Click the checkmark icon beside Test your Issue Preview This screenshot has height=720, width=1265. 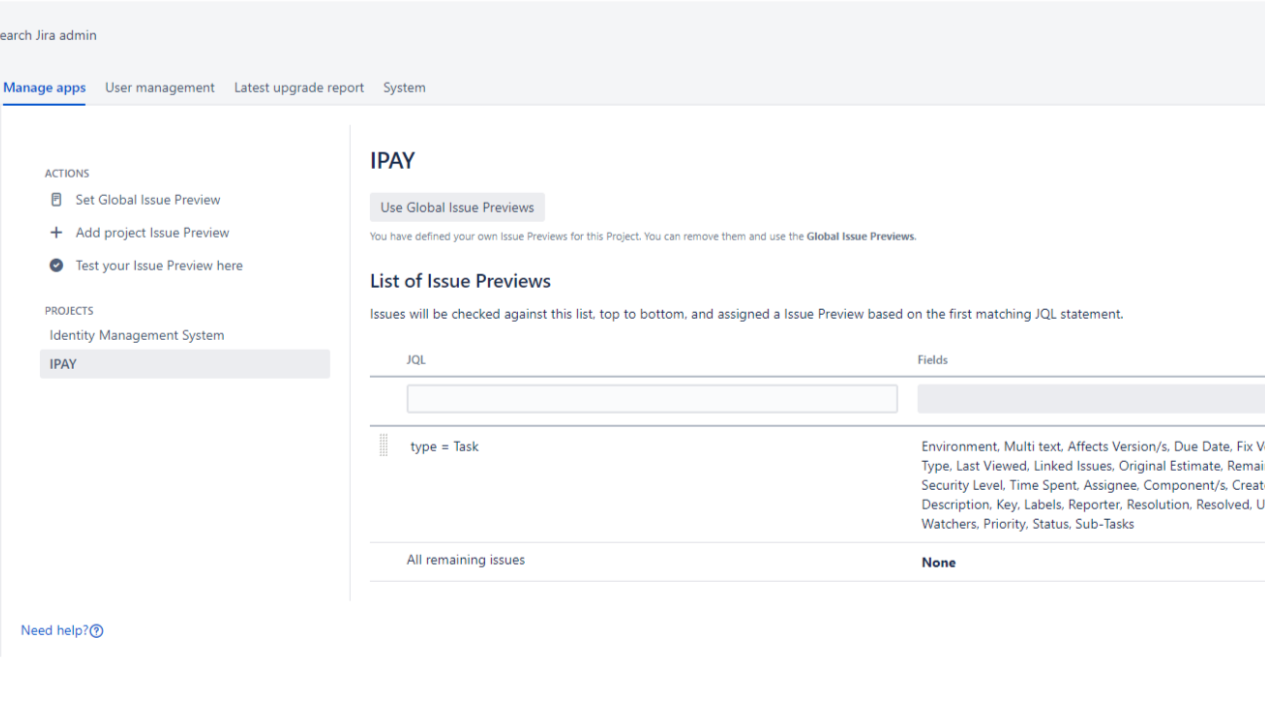(x=56, y=266)
